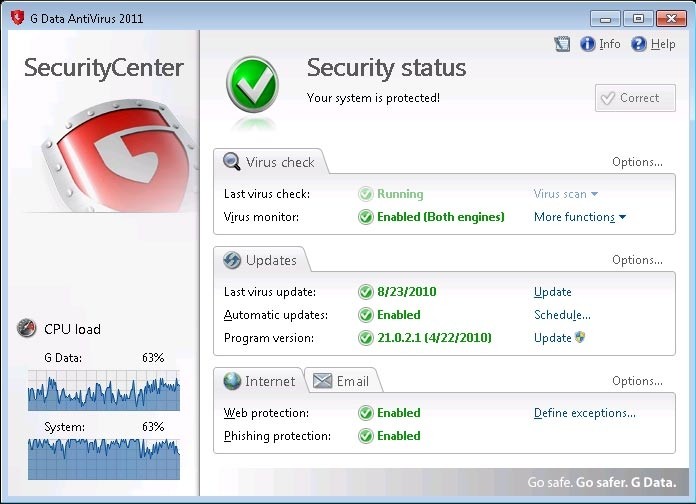Click the Help text link

tap(663, 44)
